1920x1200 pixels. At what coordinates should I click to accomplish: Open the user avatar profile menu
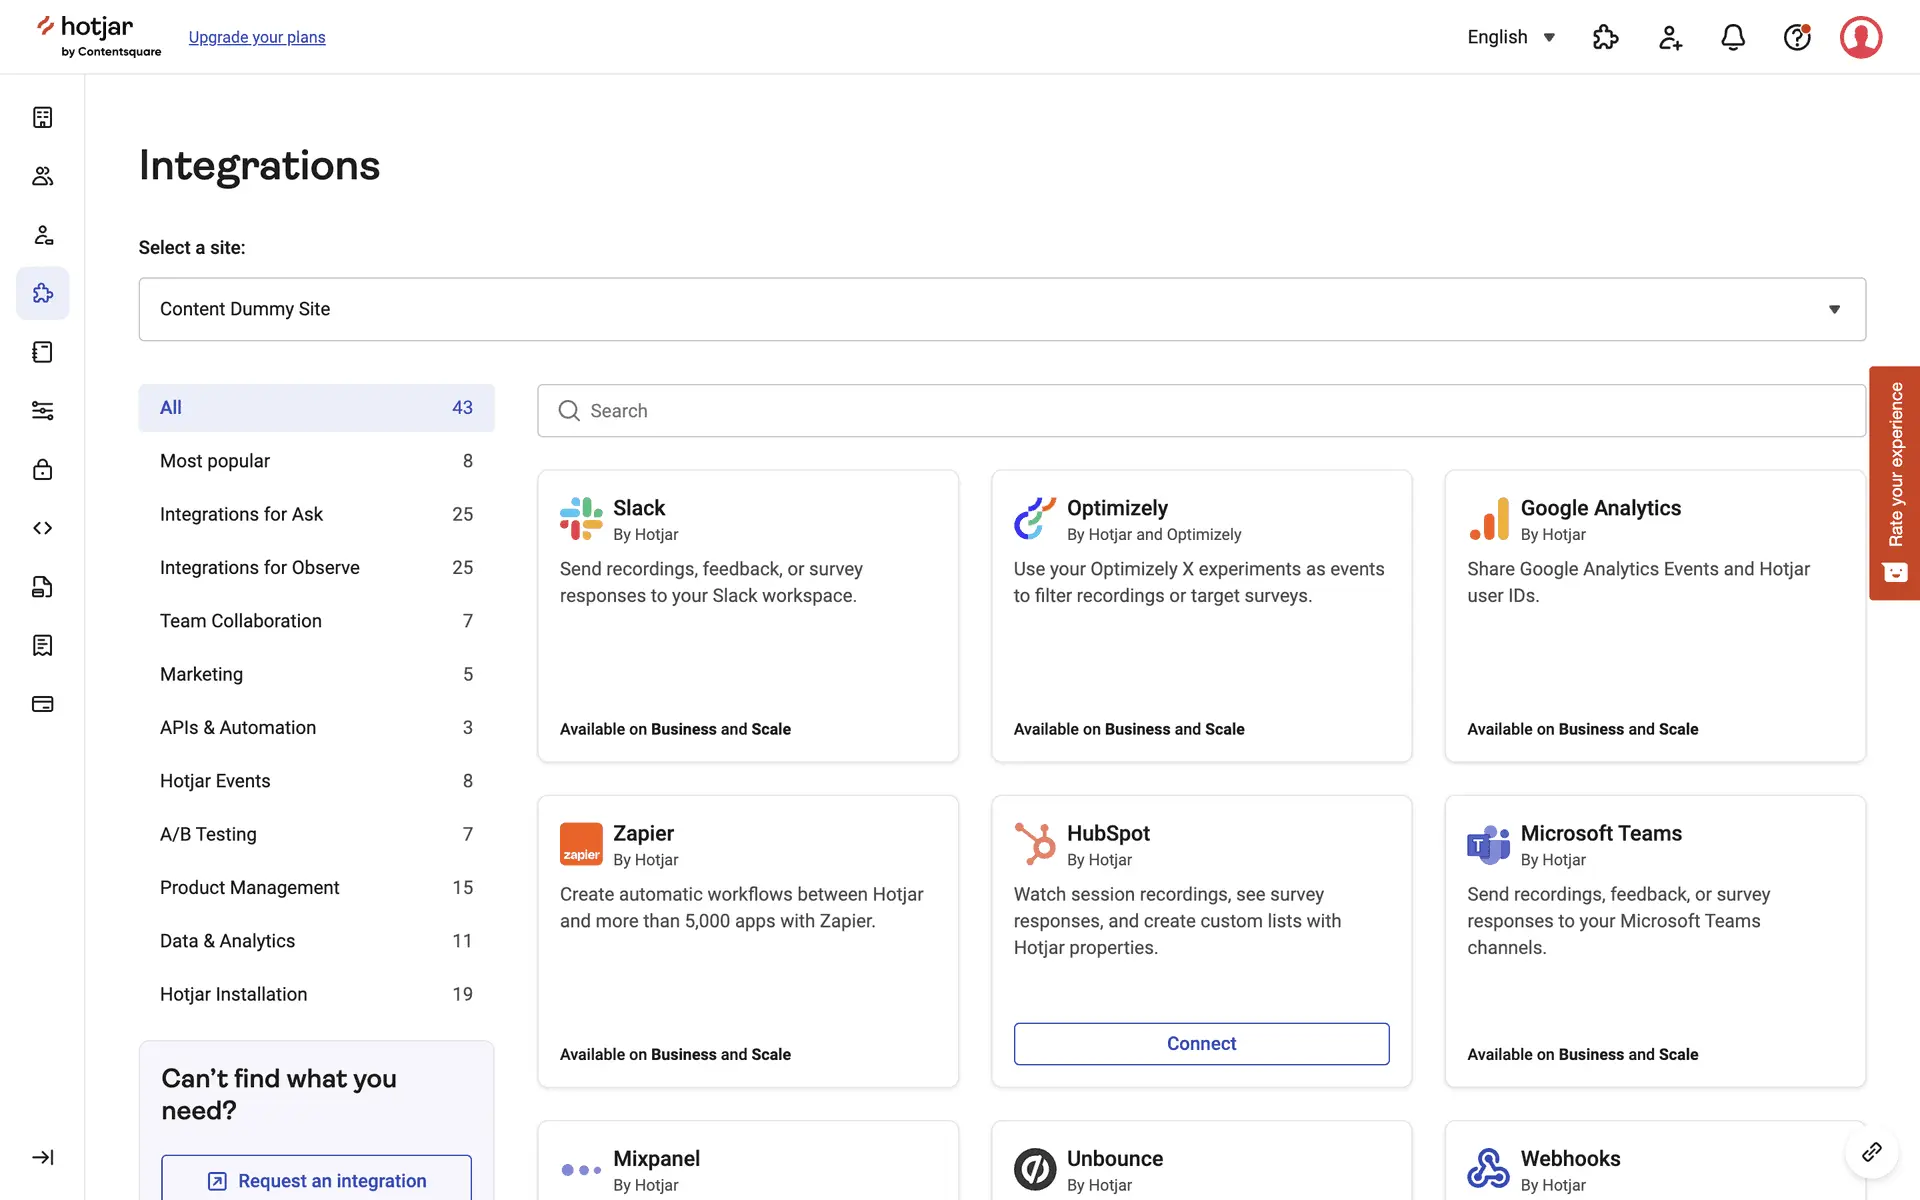[x=1861, y=37]
